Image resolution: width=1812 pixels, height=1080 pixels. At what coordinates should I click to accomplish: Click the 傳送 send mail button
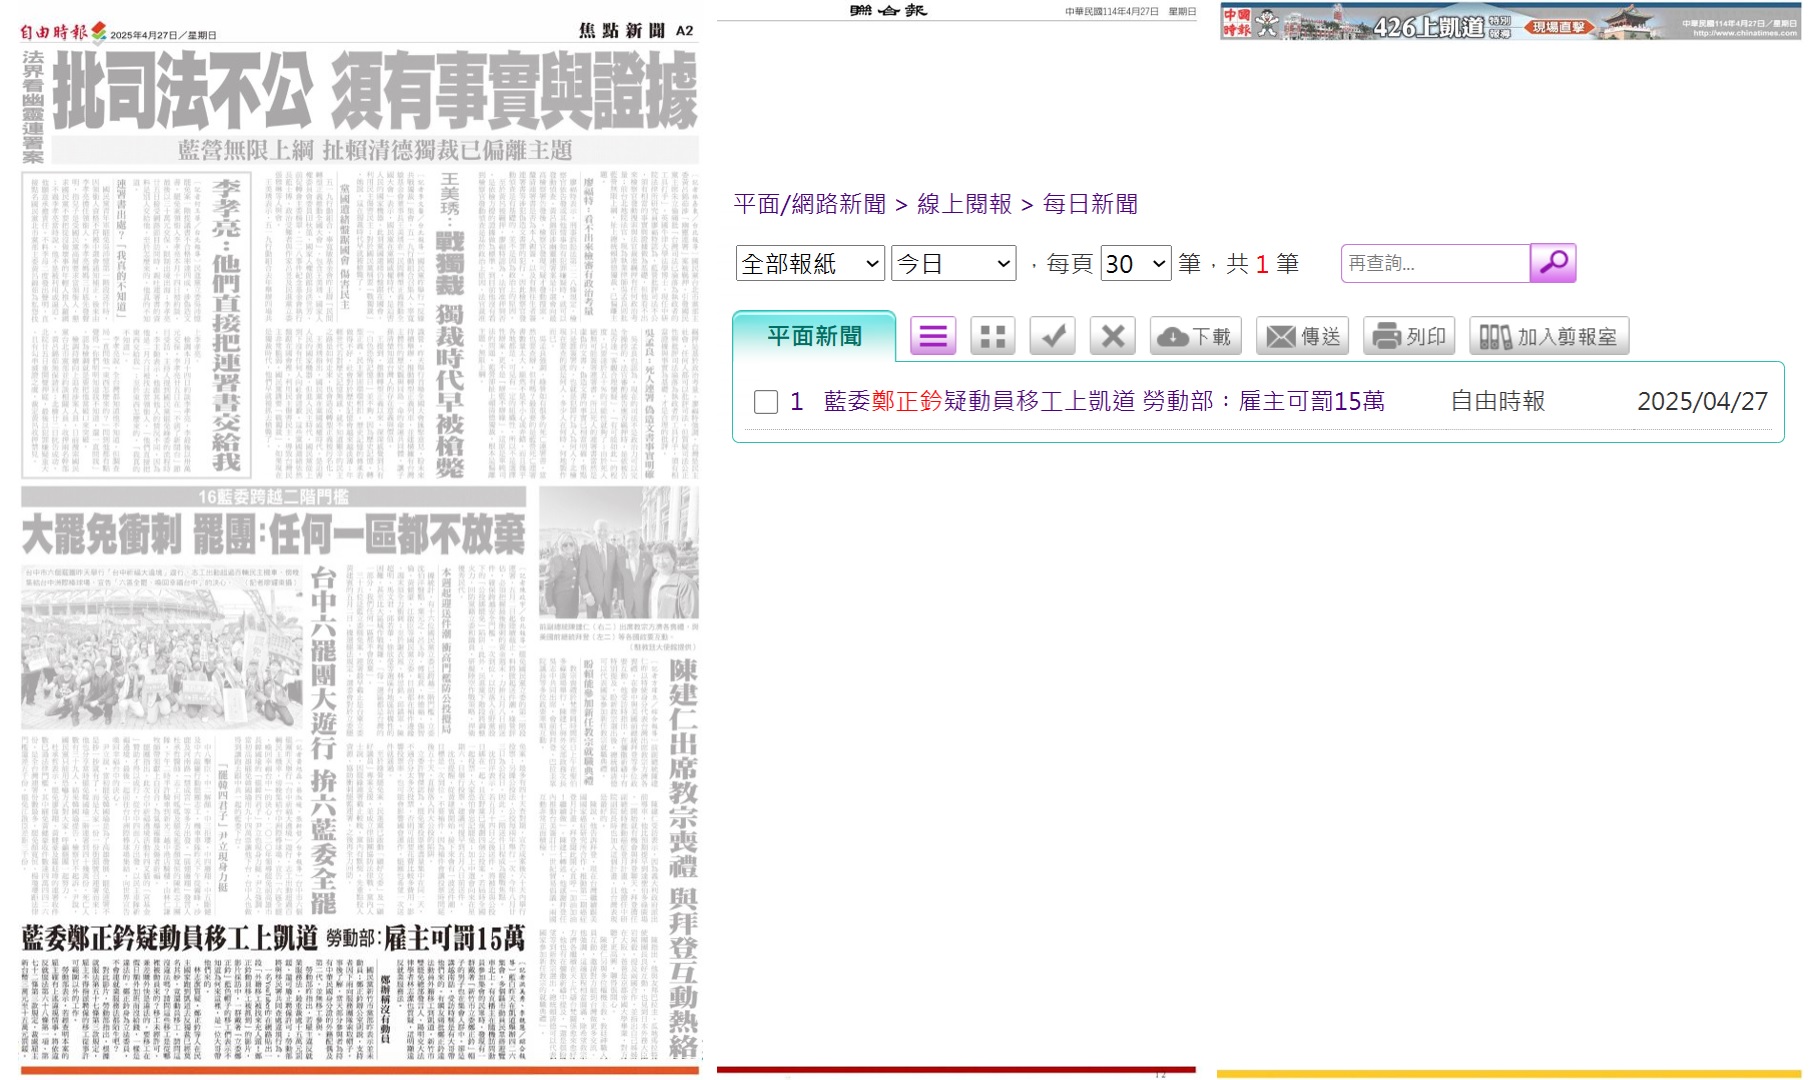coord(1303,336)
